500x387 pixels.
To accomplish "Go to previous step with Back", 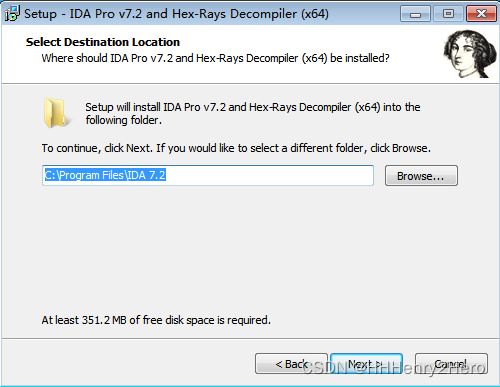I will 291,364.
